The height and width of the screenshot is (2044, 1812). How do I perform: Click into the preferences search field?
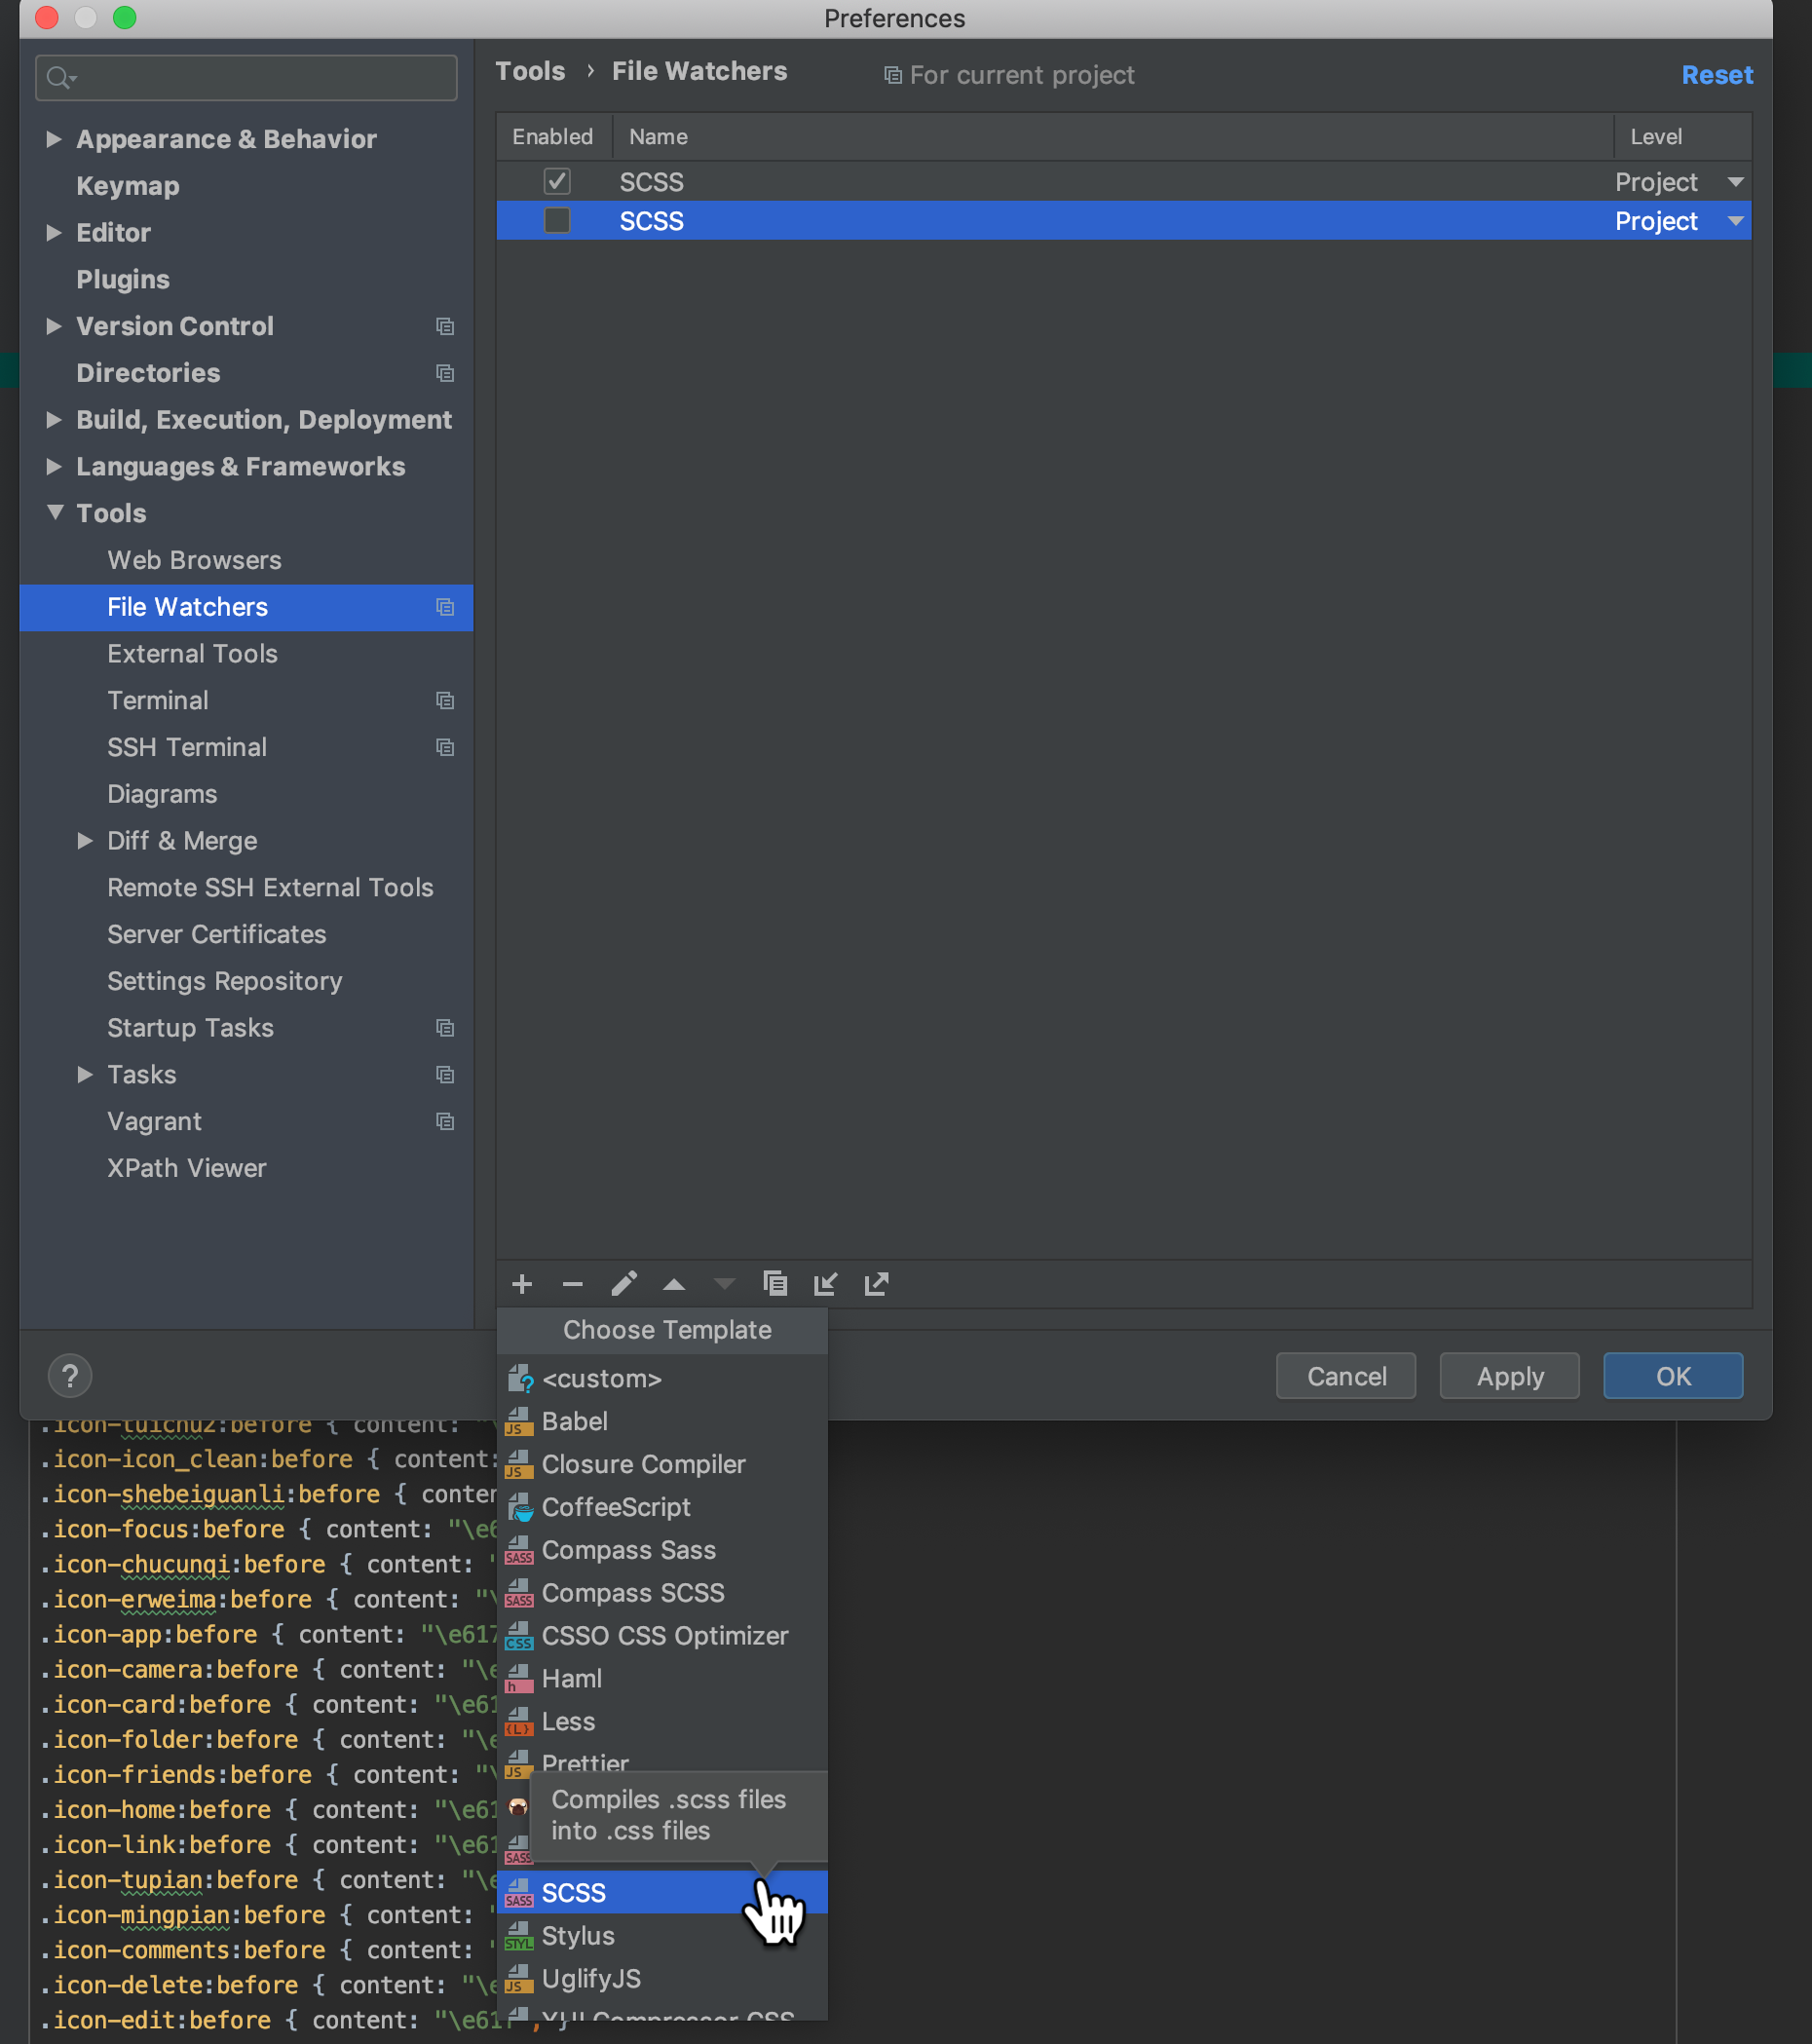pos(246,77)
